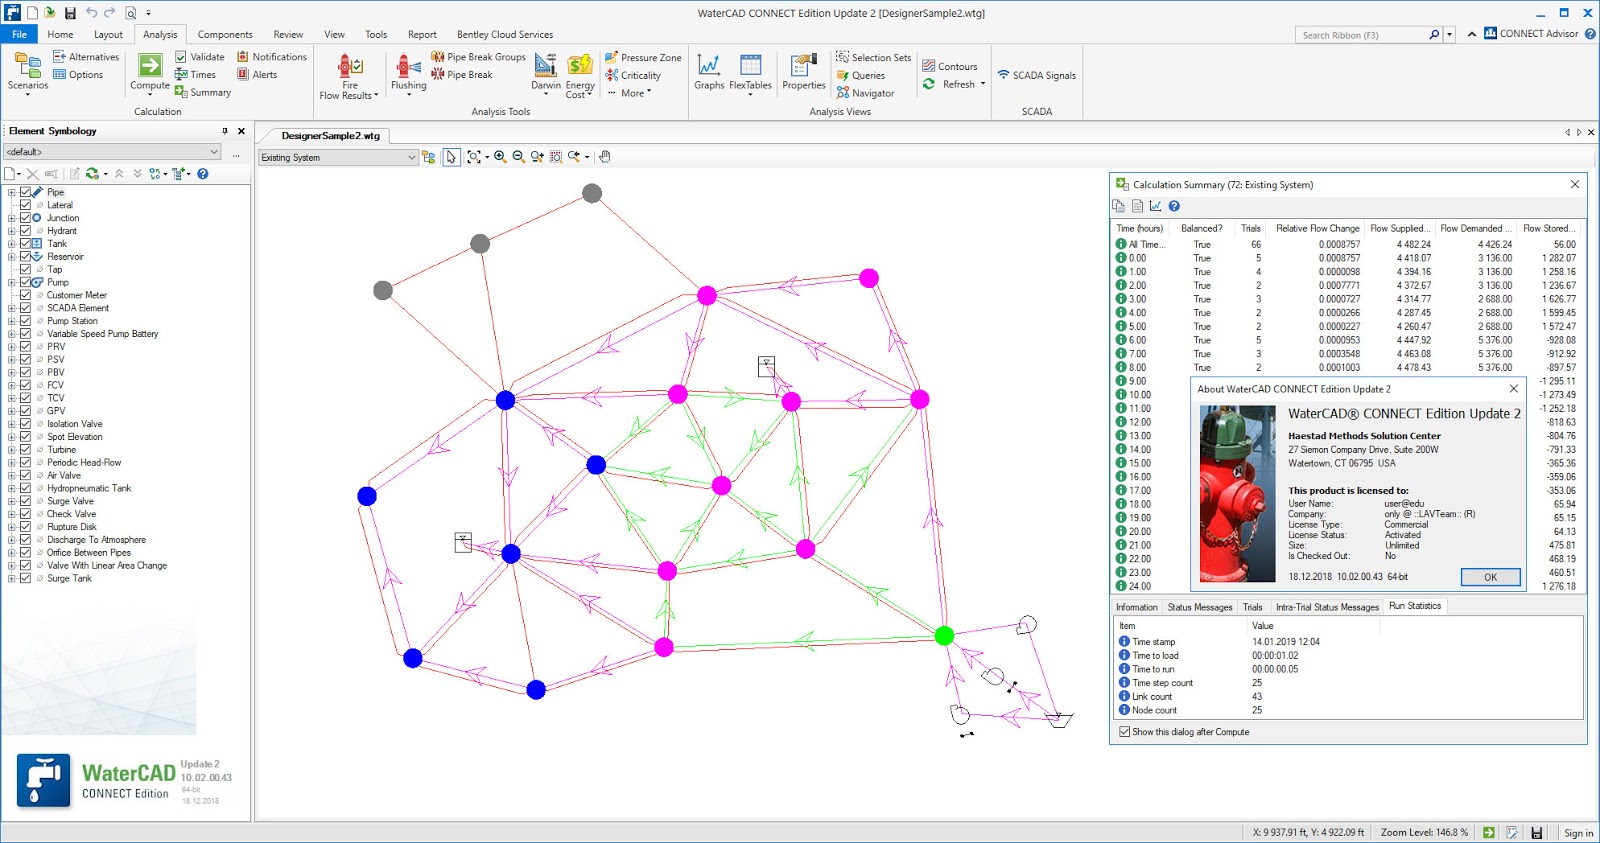Choose the Select arrow tool in drawing toolbar
The width and height of the screenshot is (1600, 843).
[x=451, y=157]
